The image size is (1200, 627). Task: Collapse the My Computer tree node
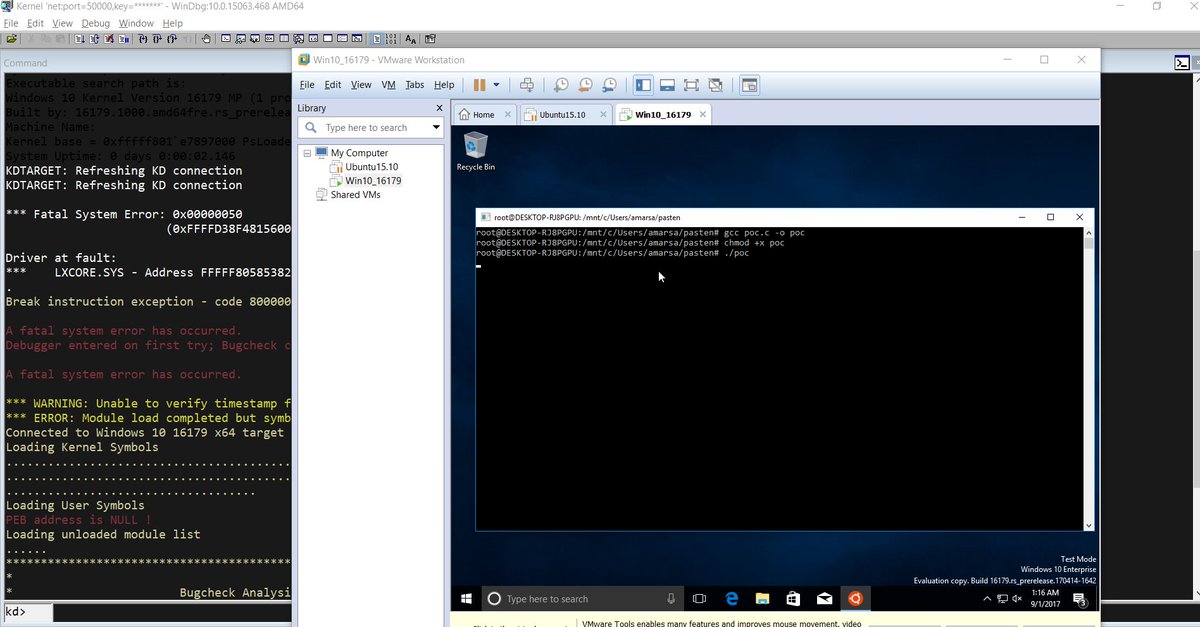coord(307,153)
